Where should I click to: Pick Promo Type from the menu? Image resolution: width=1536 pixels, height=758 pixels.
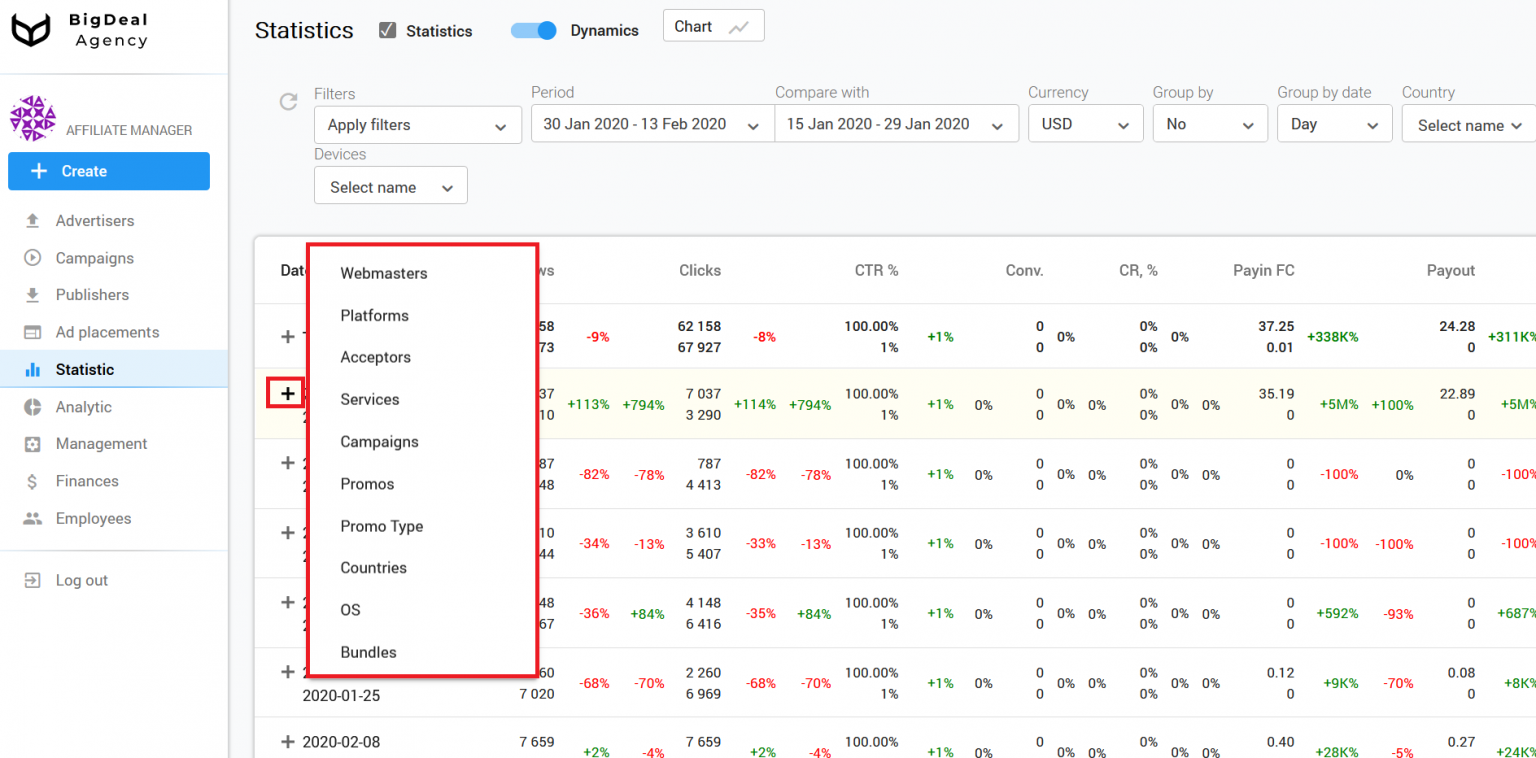point(382,526)
